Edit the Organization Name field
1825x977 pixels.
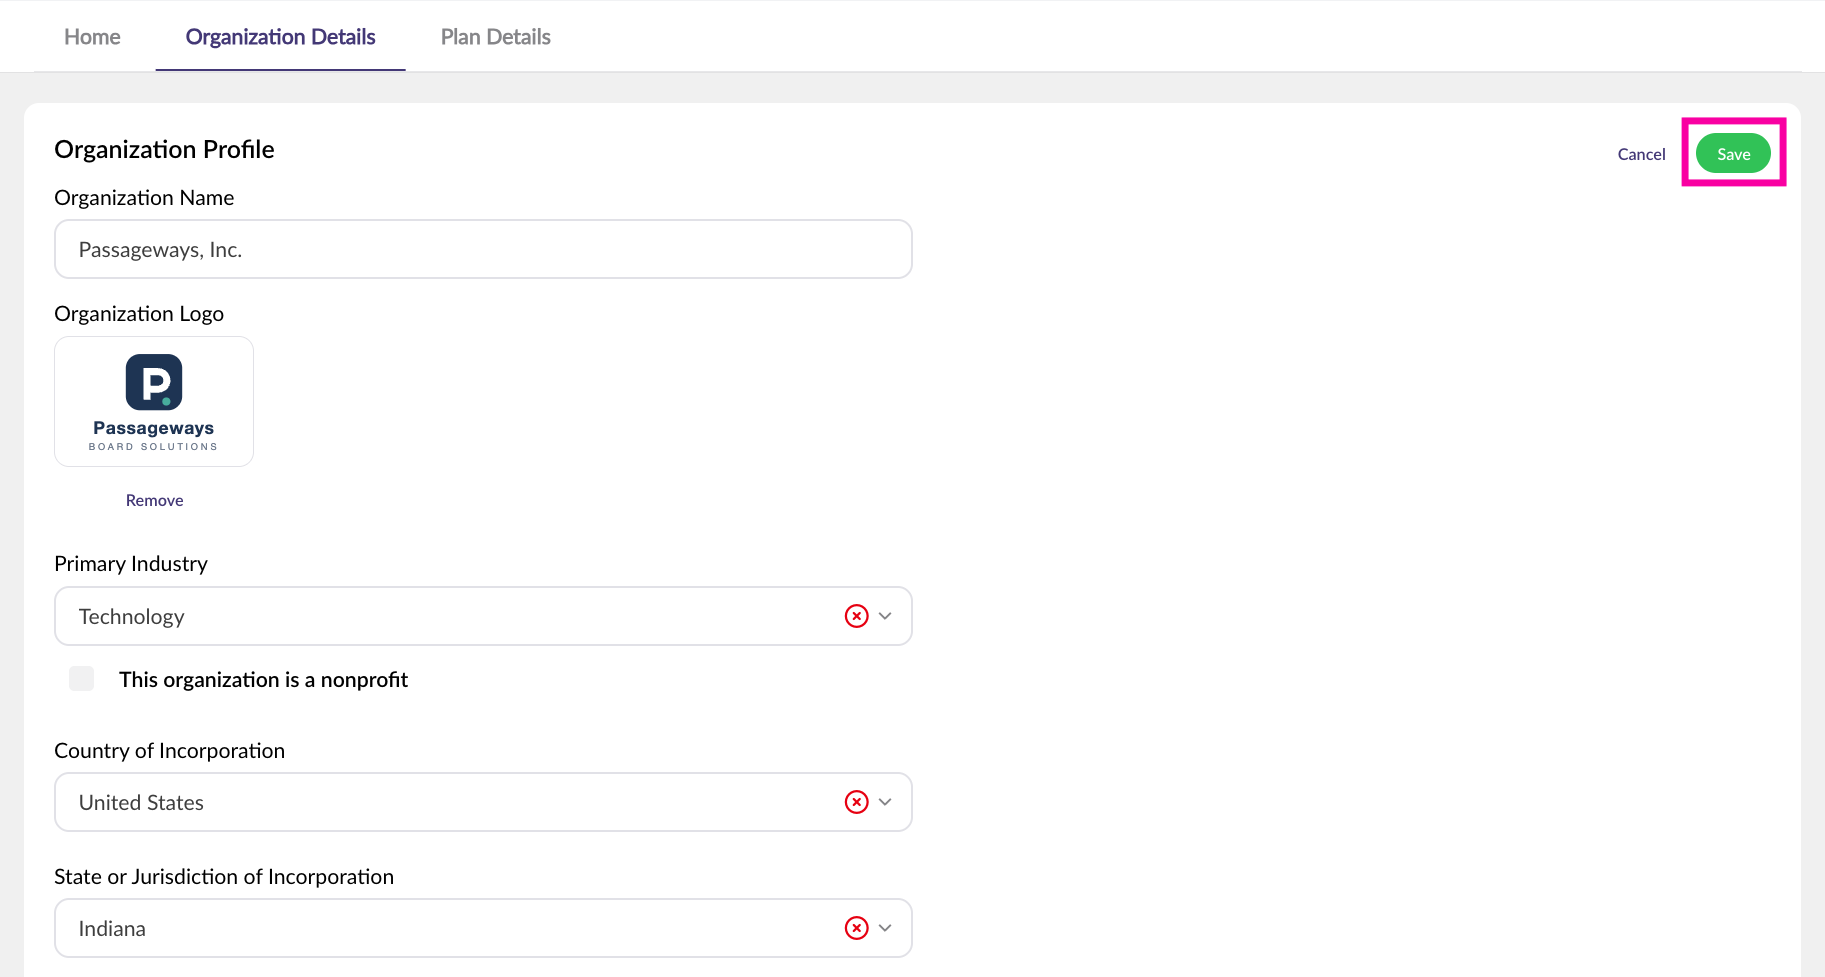483,249
